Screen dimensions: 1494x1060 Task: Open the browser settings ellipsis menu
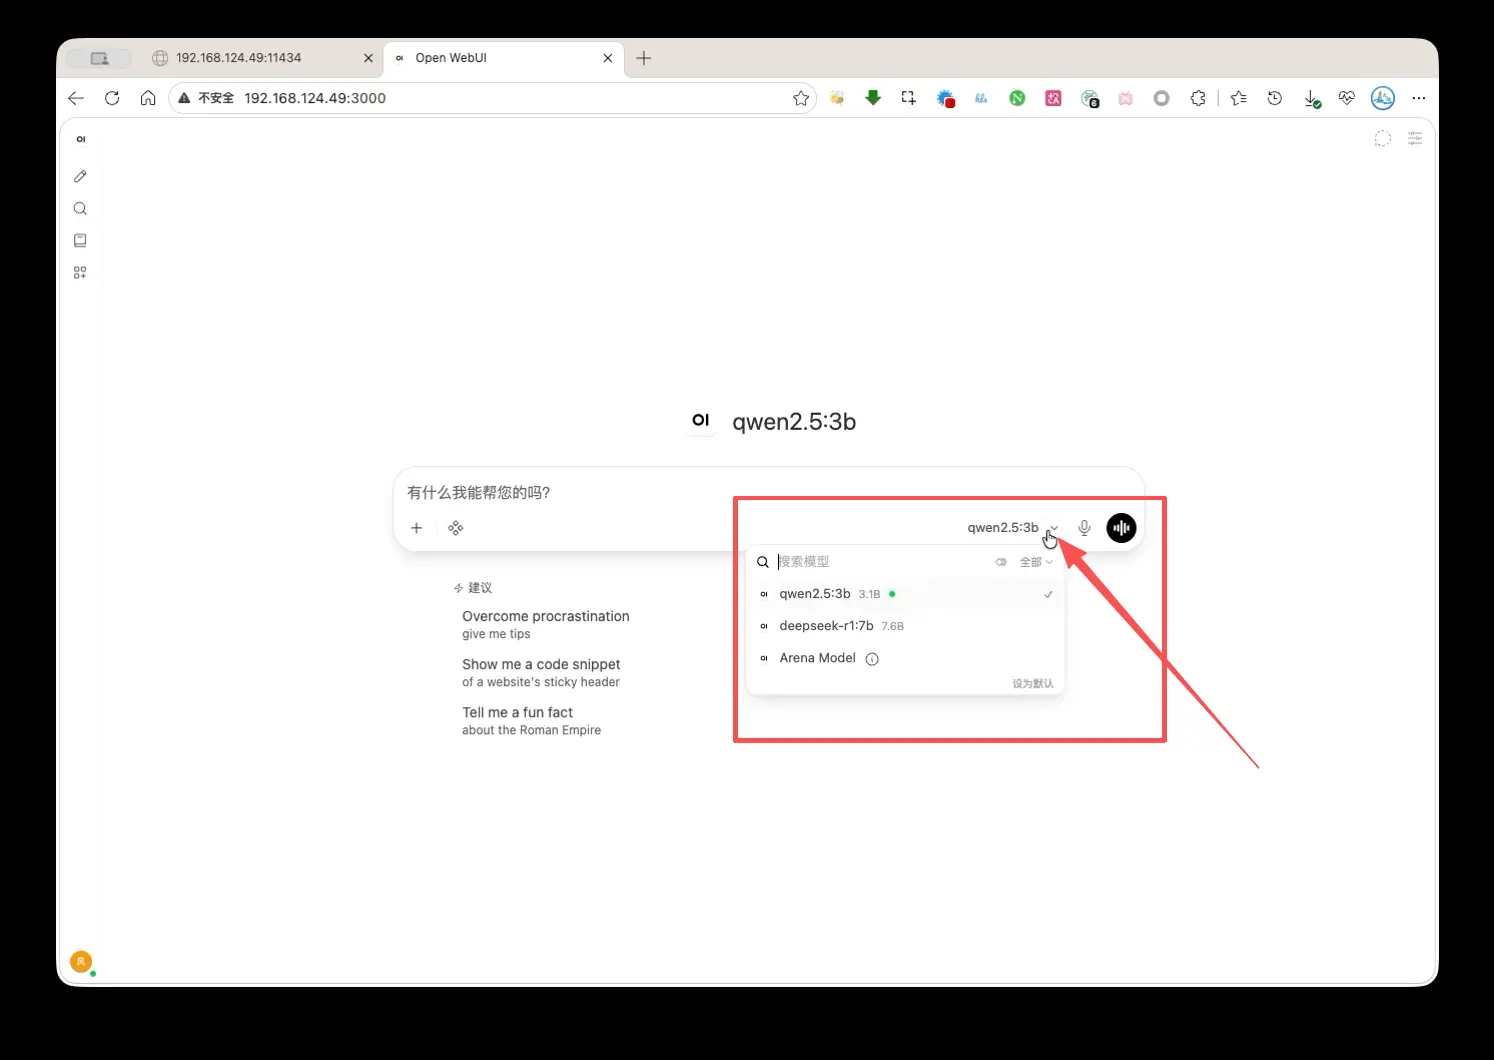pyautogui.click(x=1419, y=98)
